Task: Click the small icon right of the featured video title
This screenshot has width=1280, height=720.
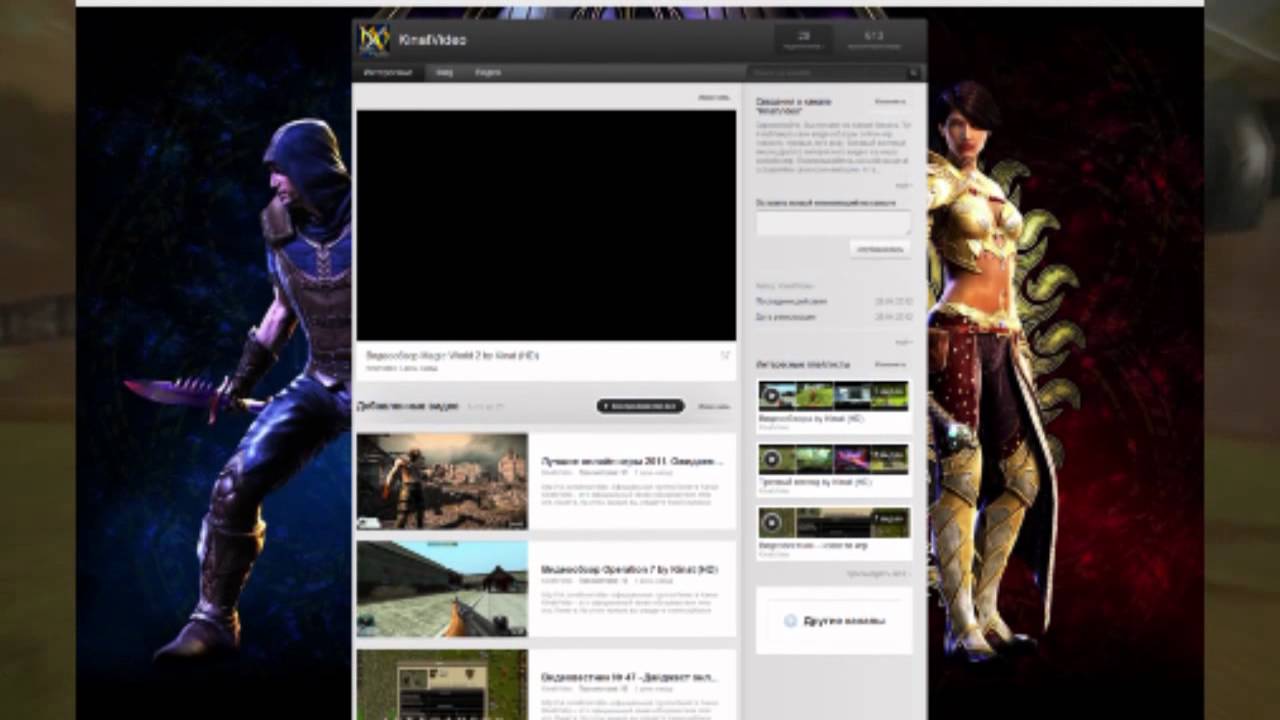Action: 725,356
